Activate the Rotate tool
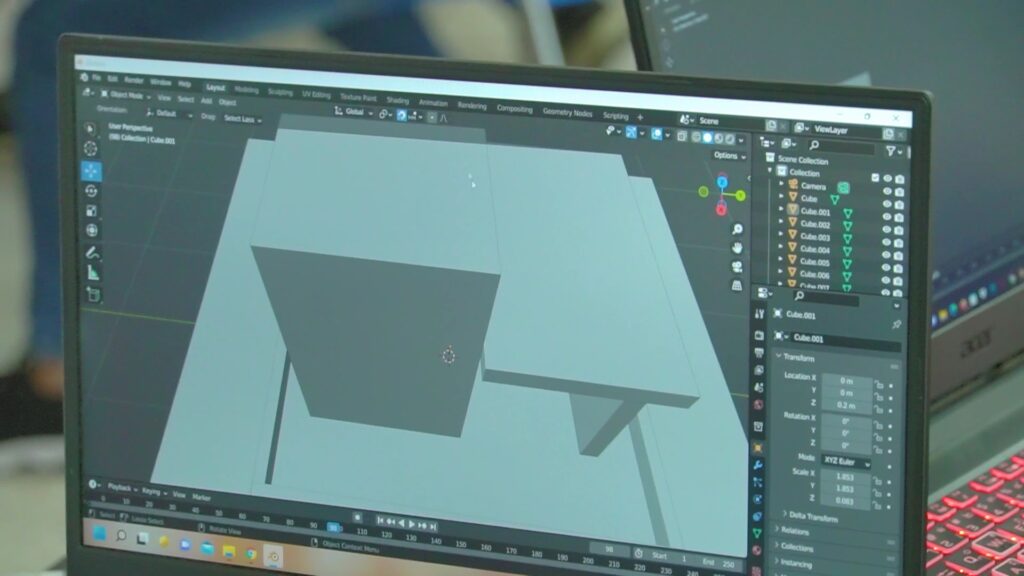Image resolution: width=1024 pixels, height=576 pixels. 91,191
